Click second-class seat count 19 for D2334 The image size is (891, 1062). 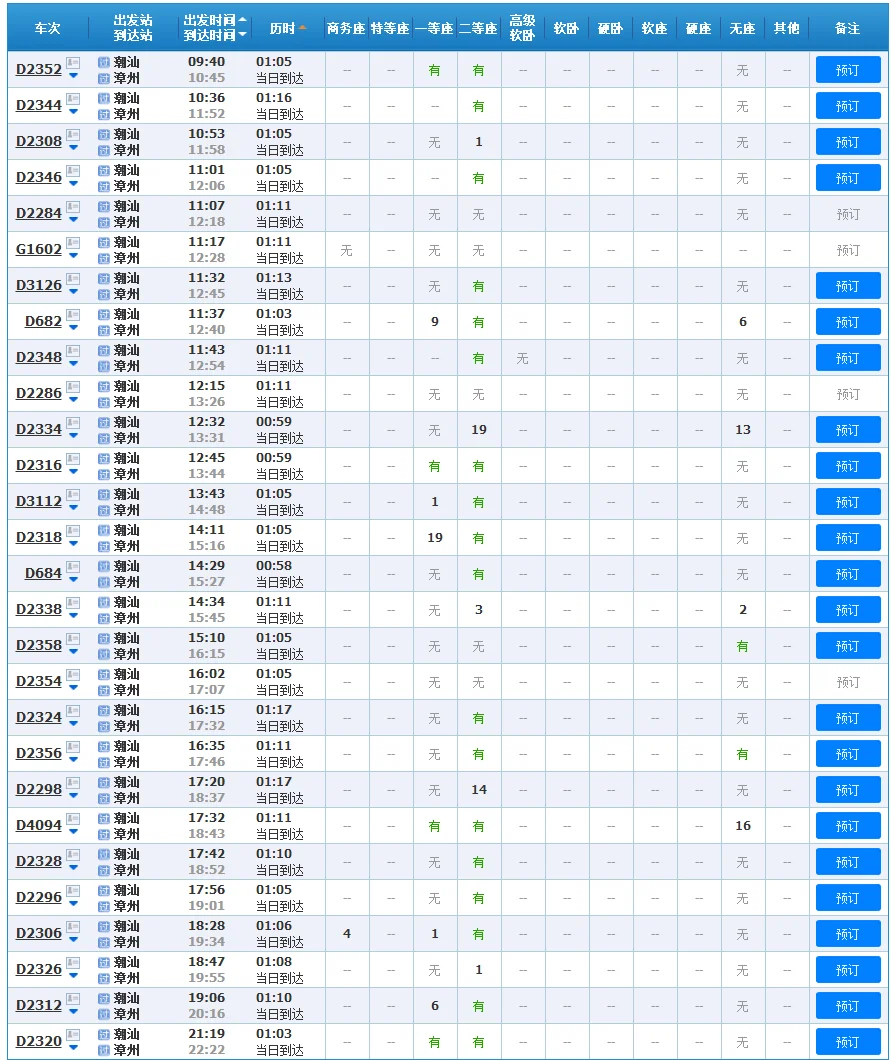pyautogui.click(x=479, y=430)
